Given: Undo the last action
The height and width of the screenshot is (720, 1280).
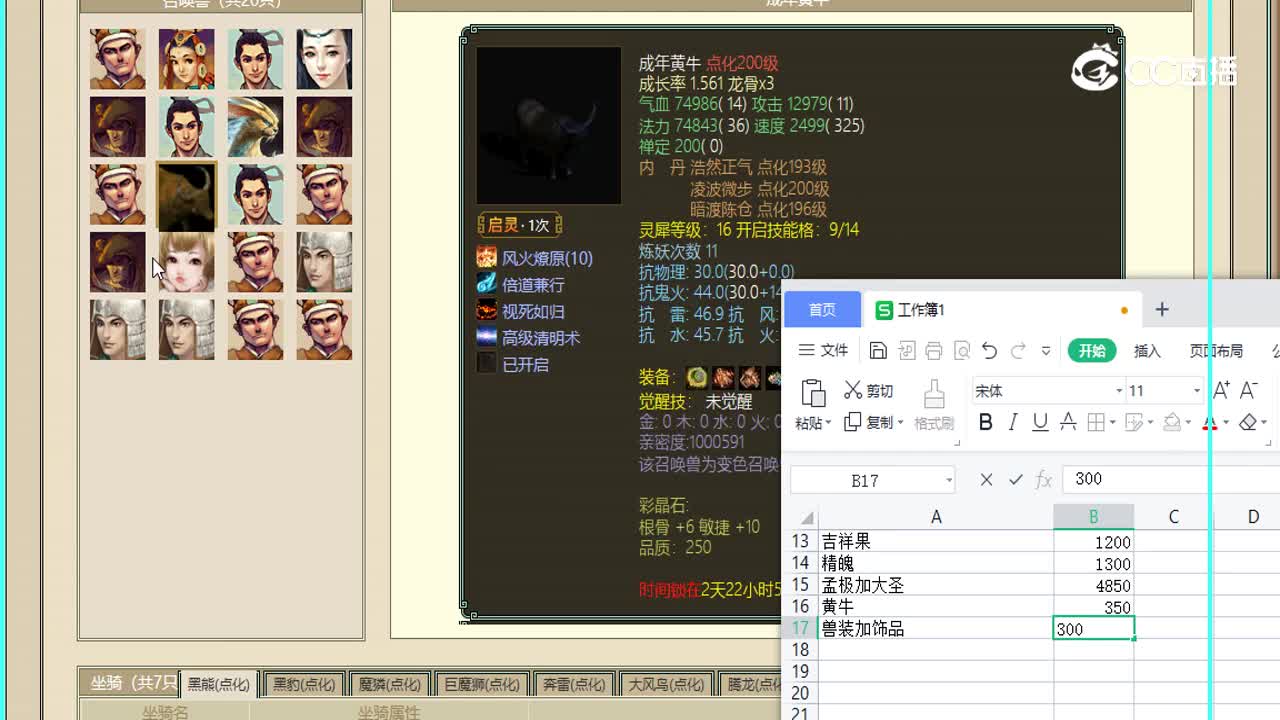Looking at the screenshot, I should [x=989, y=350].
